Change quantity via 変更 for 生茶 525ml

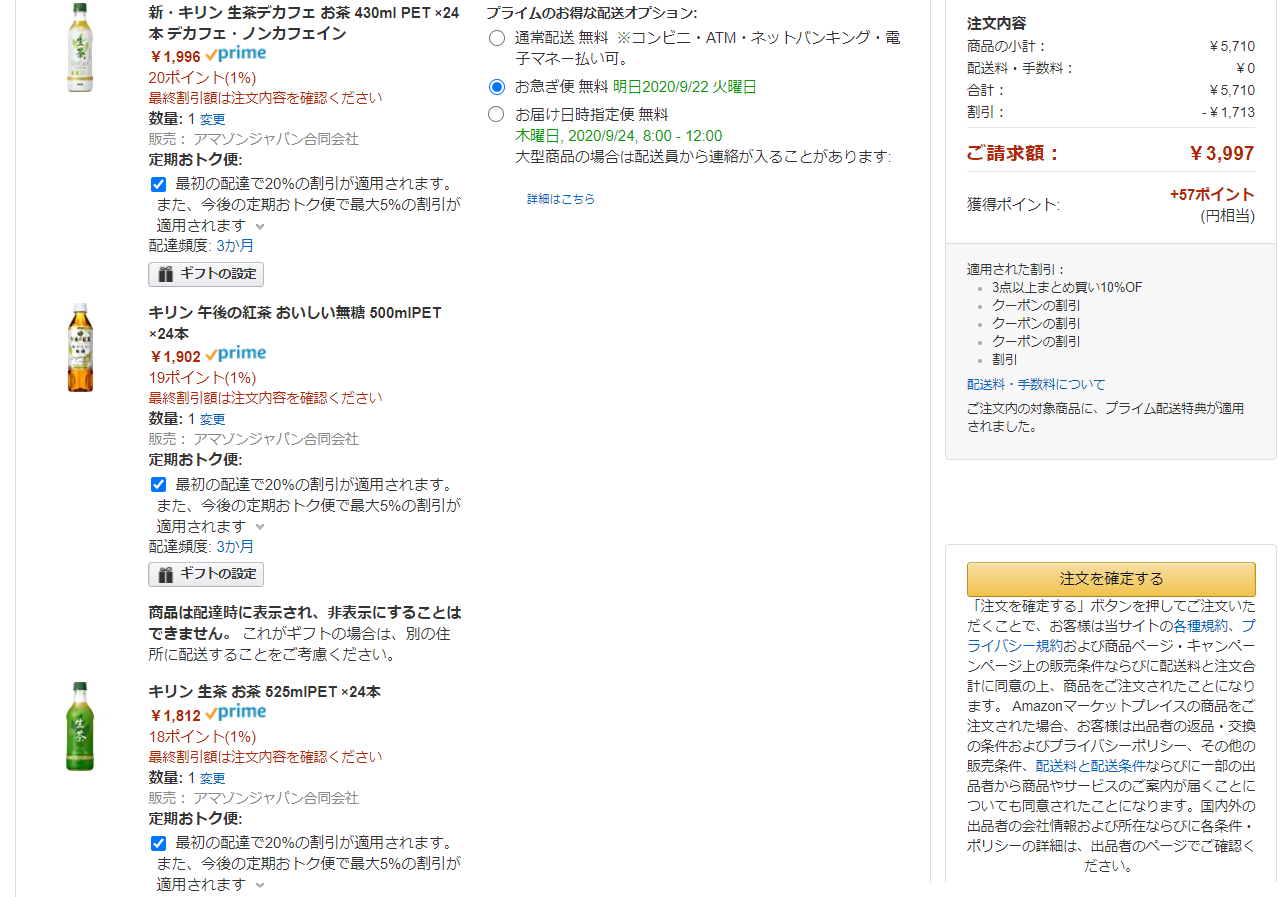pyautogui.click(x=212, y=778)
